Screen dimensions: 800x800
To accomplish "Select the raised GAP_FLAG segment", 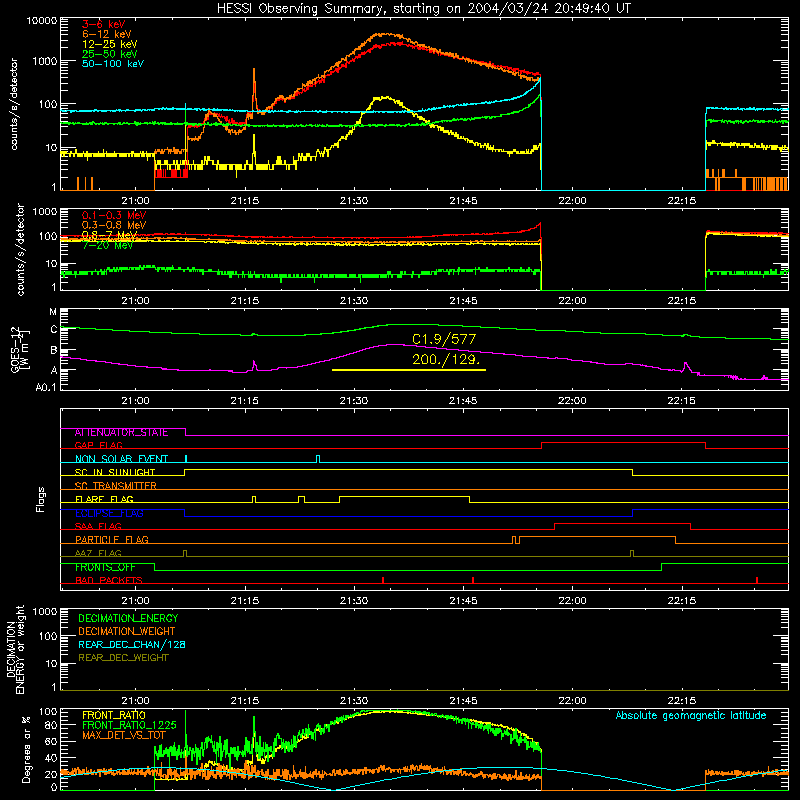I will pyautogui.click(x=623, y=443).
